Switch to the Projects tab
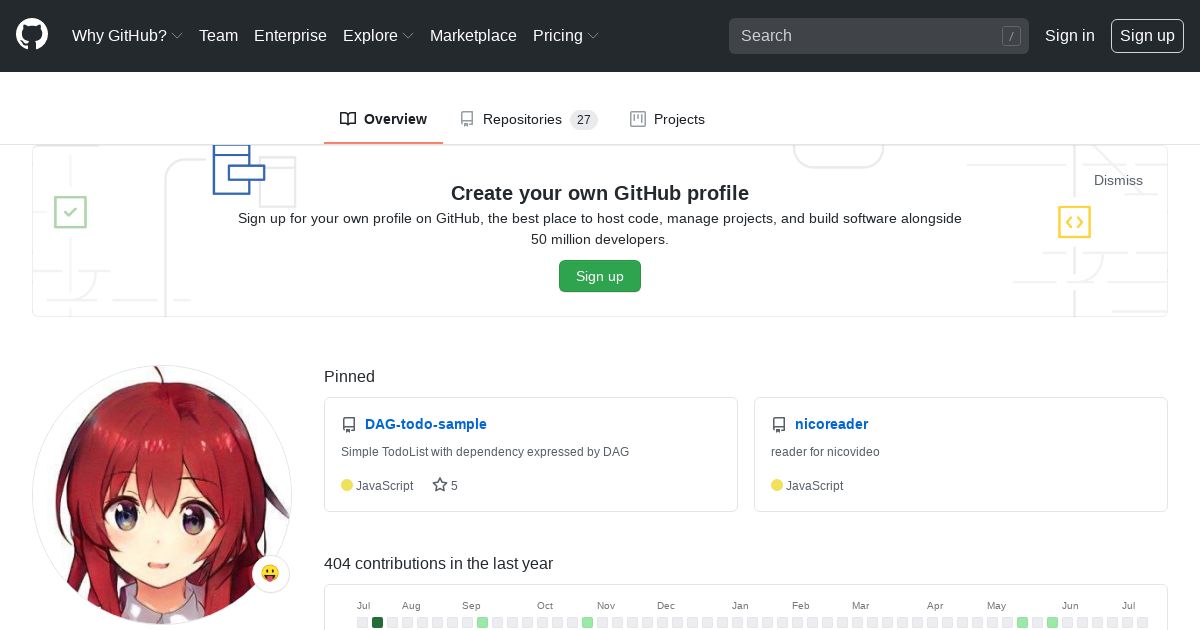Image resolution: width=1200 pixels, height=630 pixels. tap(667, 119)
